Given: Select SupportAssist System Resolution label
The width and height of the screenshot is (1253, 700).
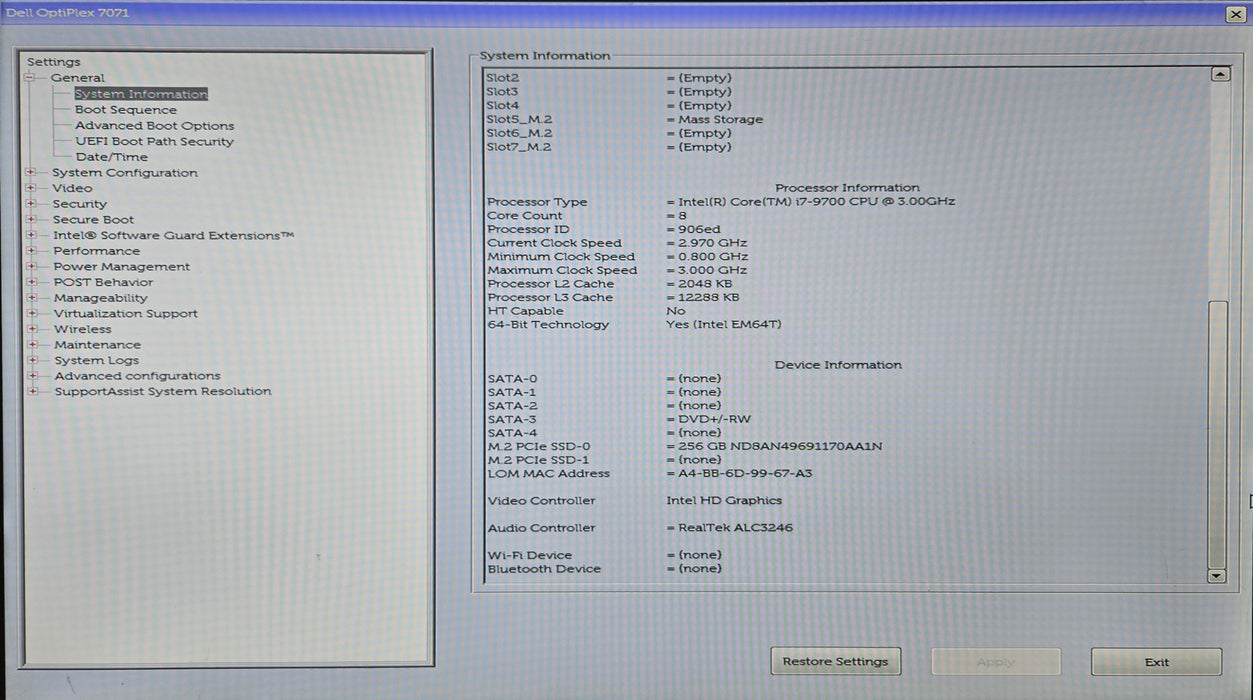Looking at the screenshot, I should [x=163, y=392].
